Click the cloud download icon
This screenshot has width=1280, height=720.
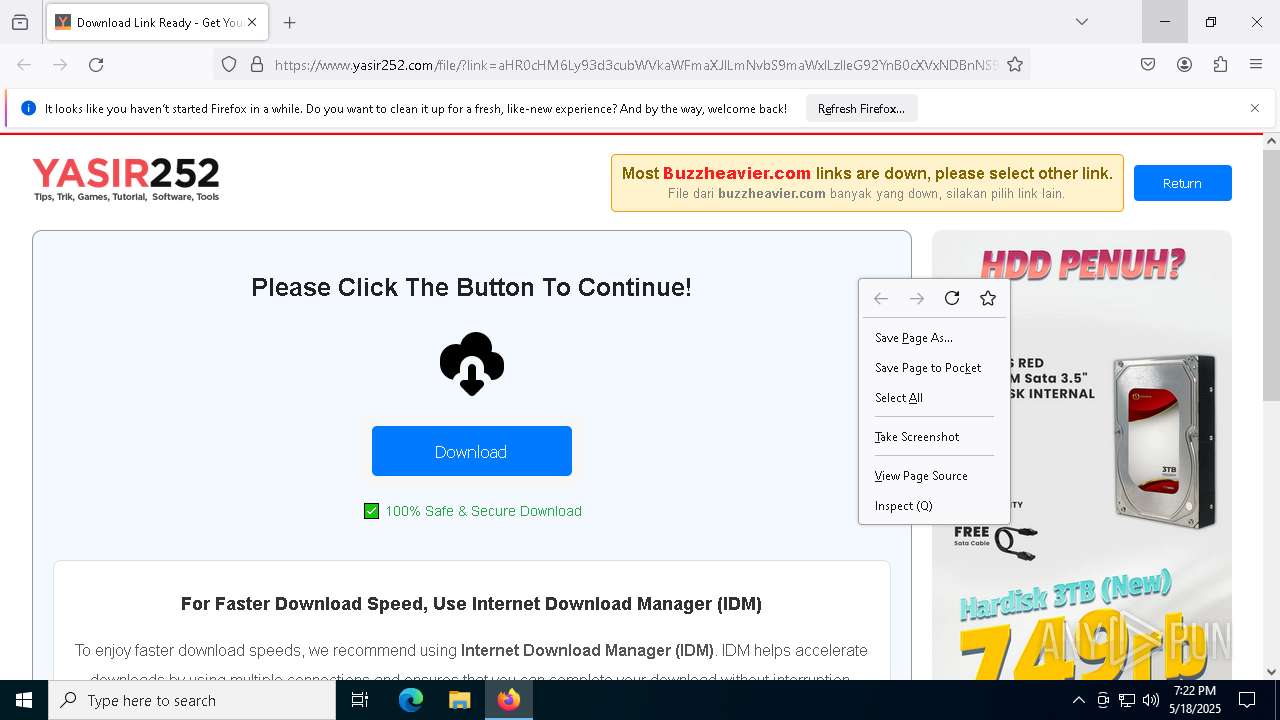472,364
